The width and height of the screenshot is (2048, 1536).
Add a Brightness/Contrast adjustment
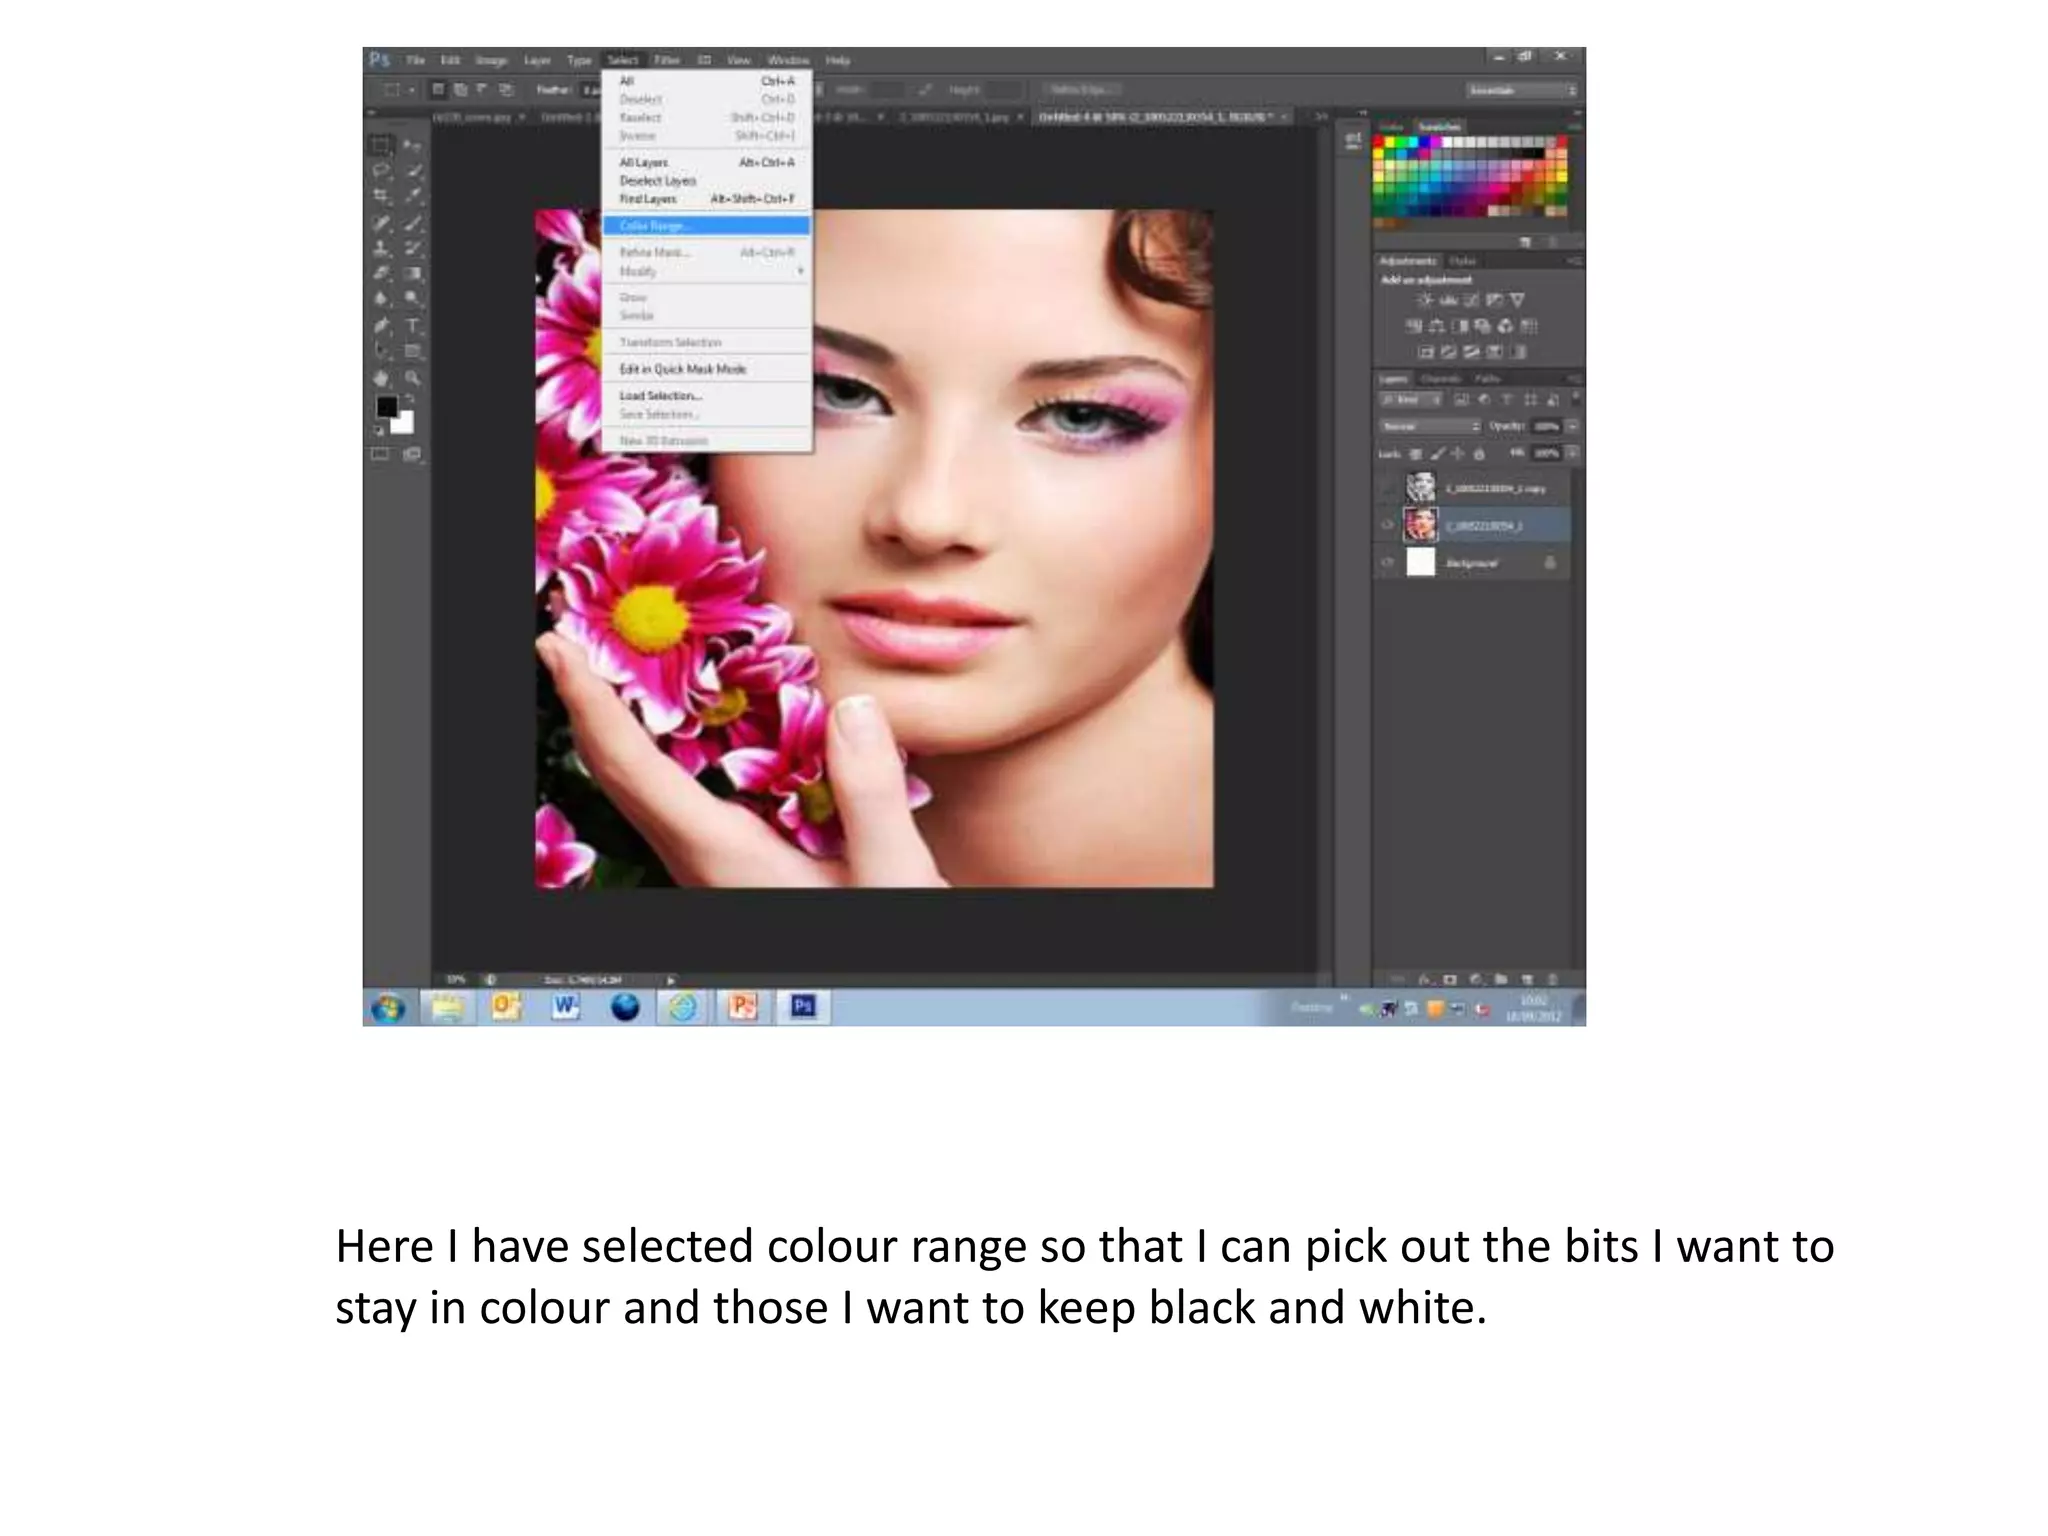(x=1425, y=300)
